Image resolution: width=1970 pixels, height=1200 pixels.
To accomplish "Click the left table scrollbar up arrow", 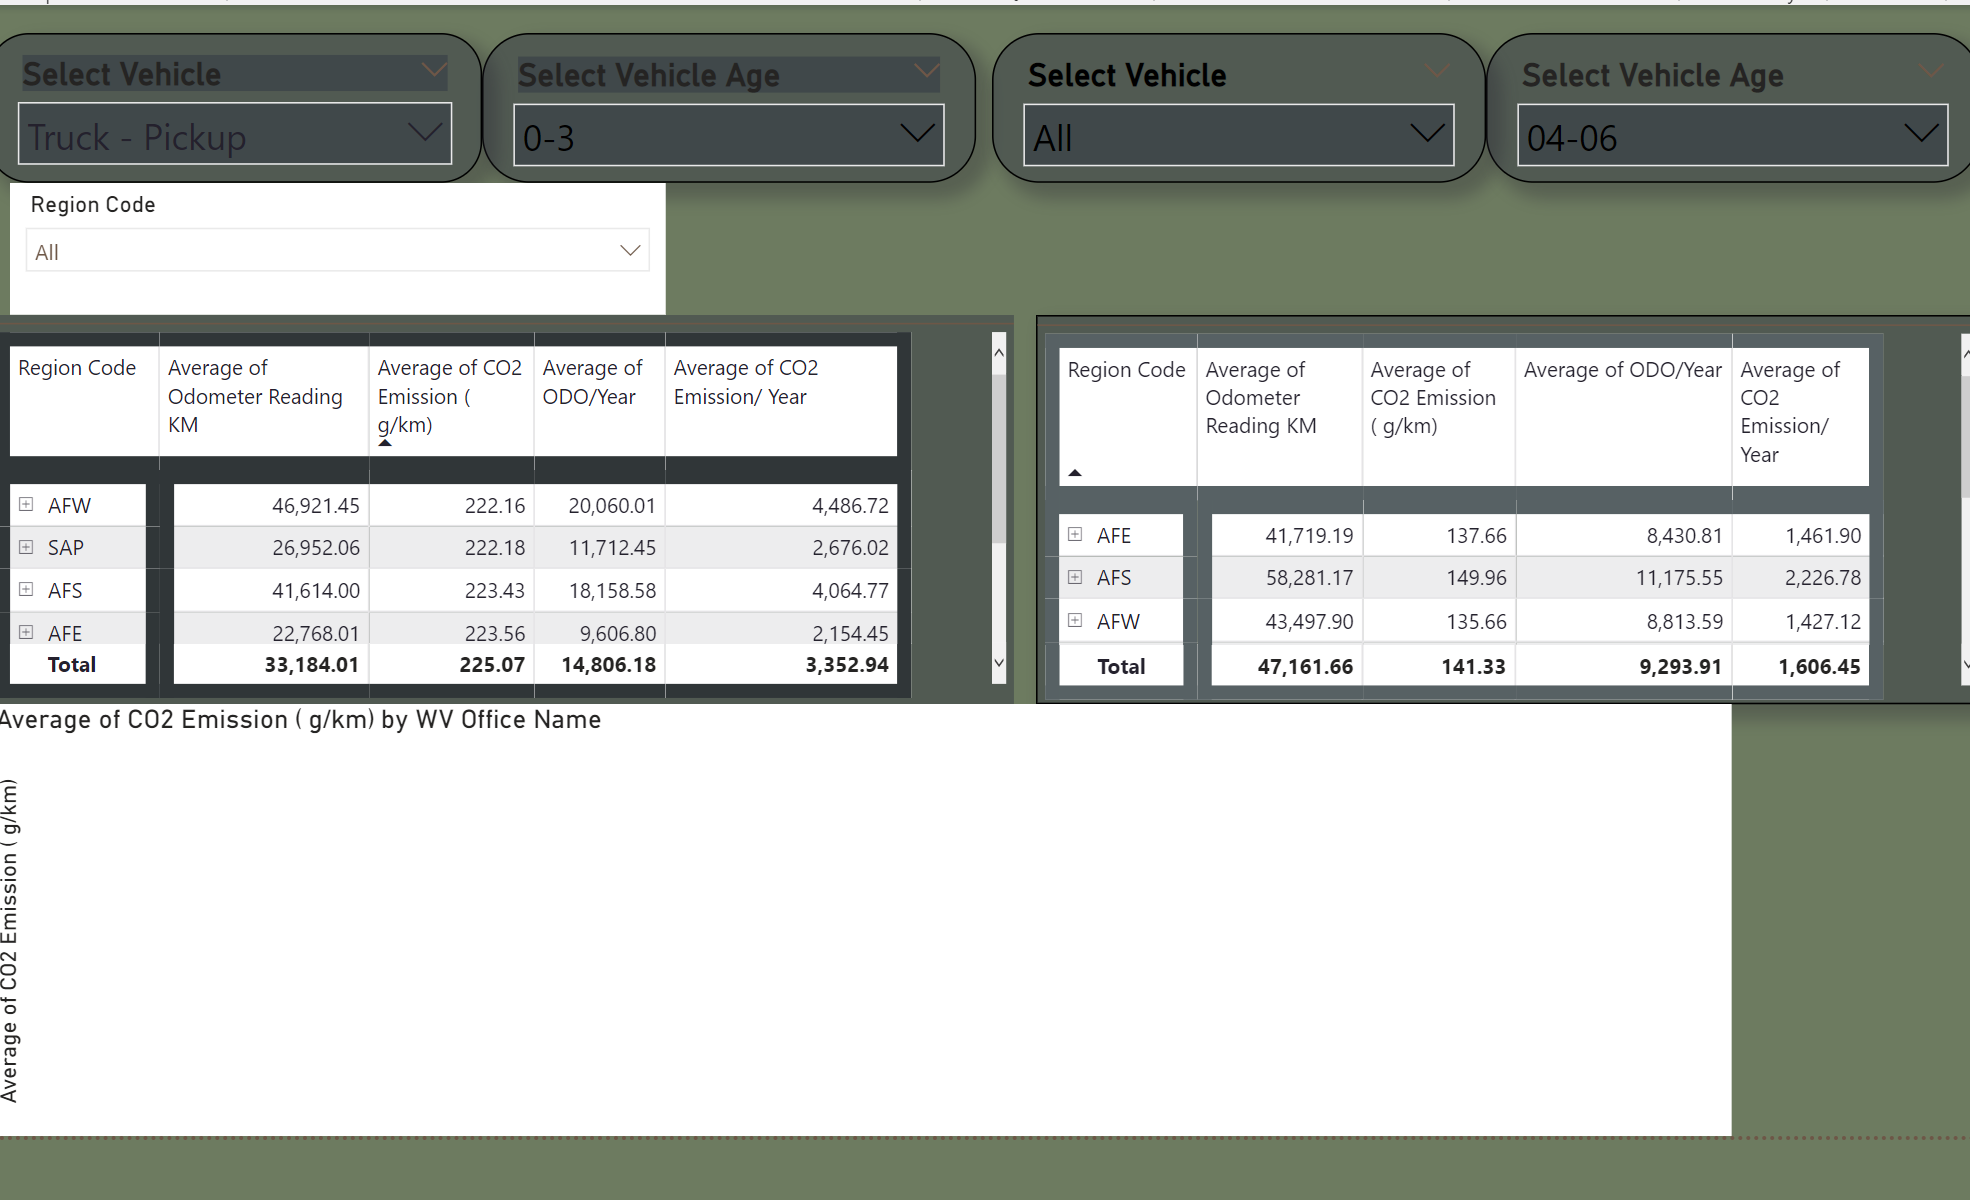I will (998, 353).
